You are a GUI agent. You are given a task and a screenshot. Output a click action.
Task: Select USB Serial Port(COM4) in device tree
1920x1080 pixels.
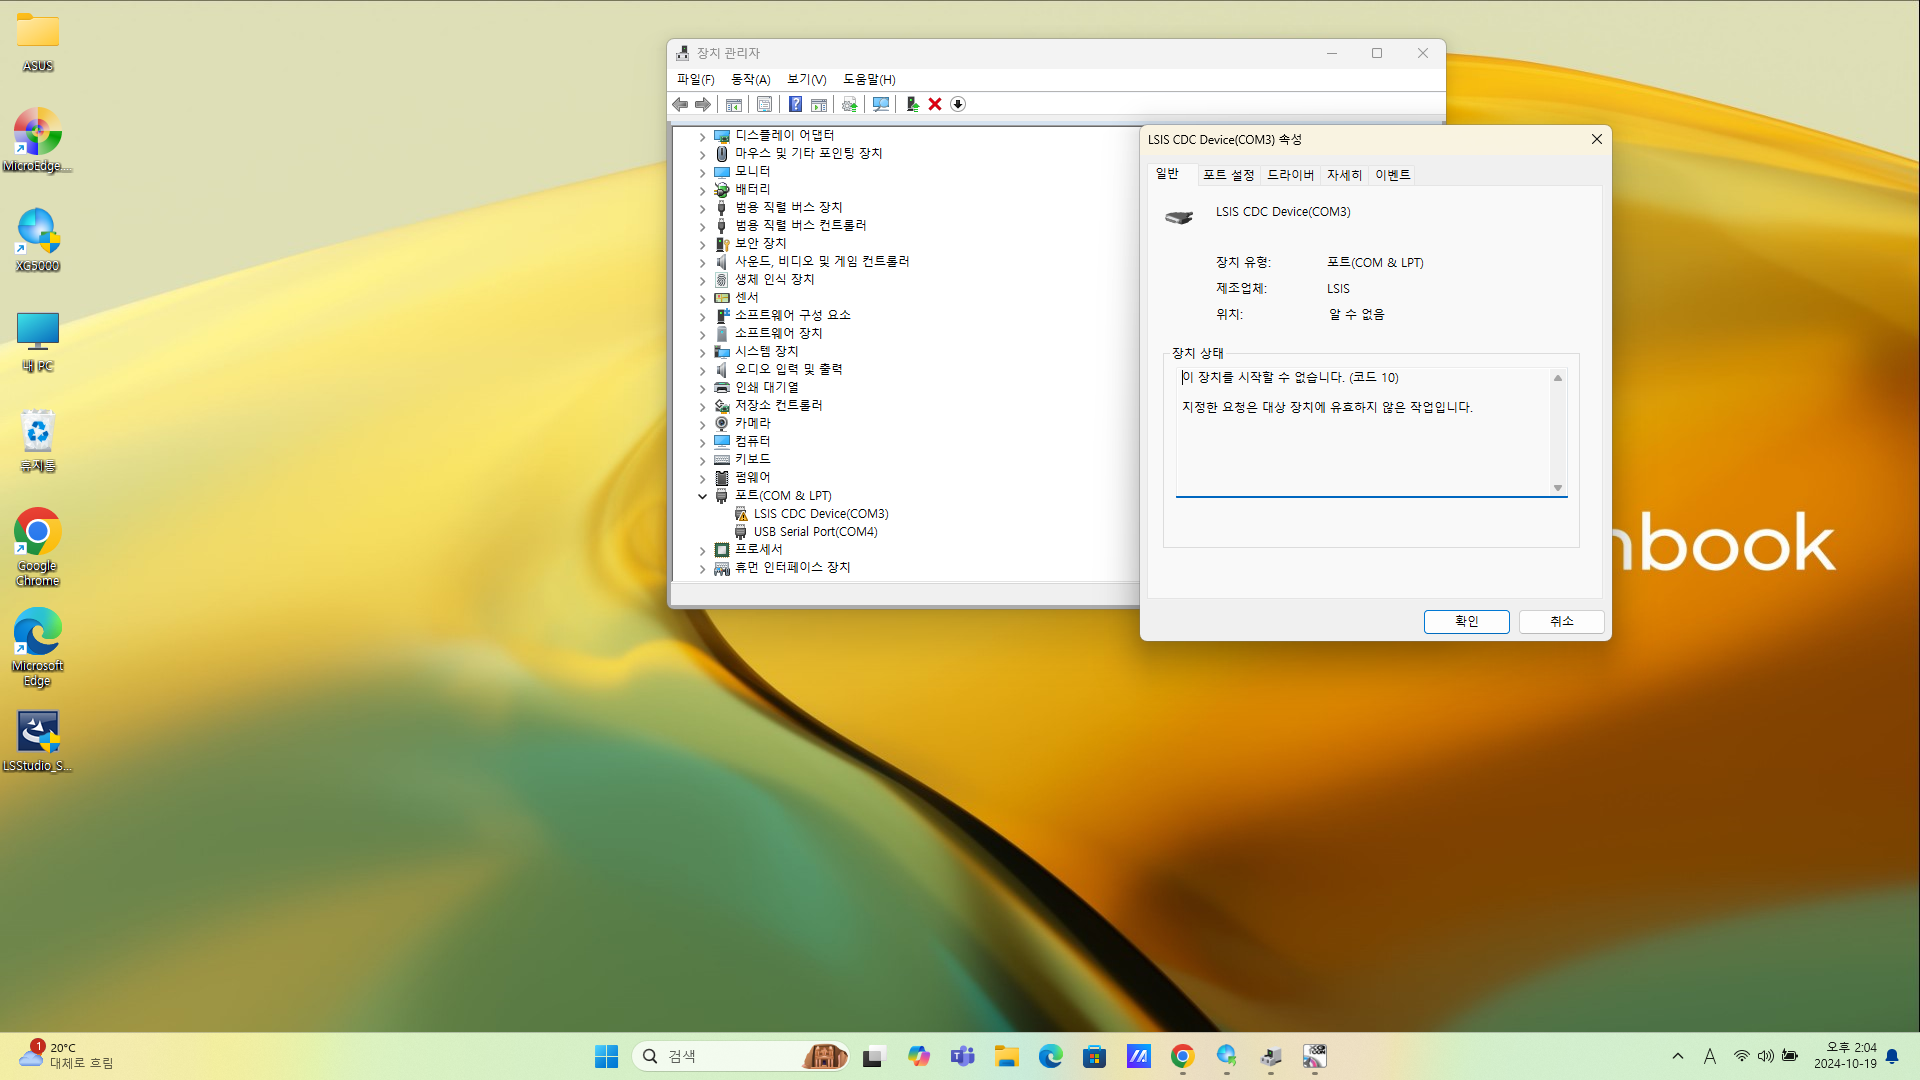(814, 531)
